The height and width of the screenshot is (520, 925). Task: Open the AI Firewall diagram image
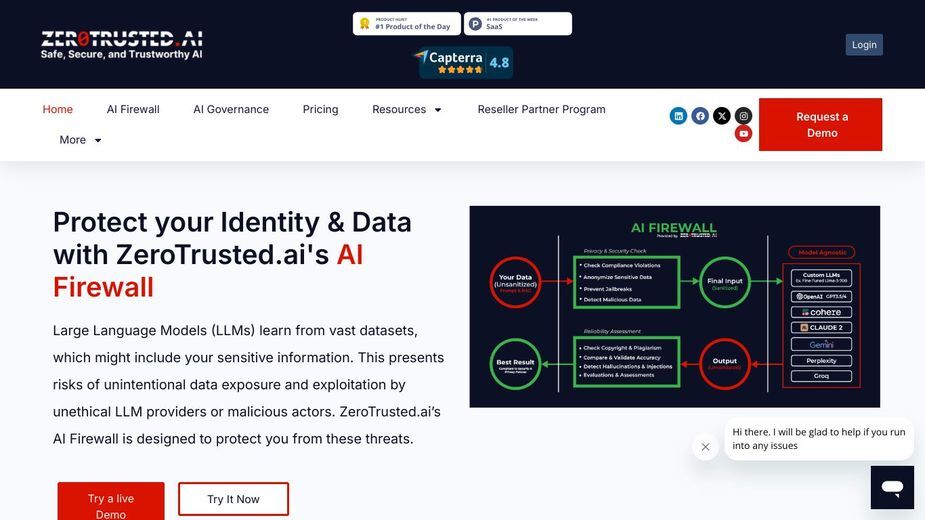pos(674,306)
